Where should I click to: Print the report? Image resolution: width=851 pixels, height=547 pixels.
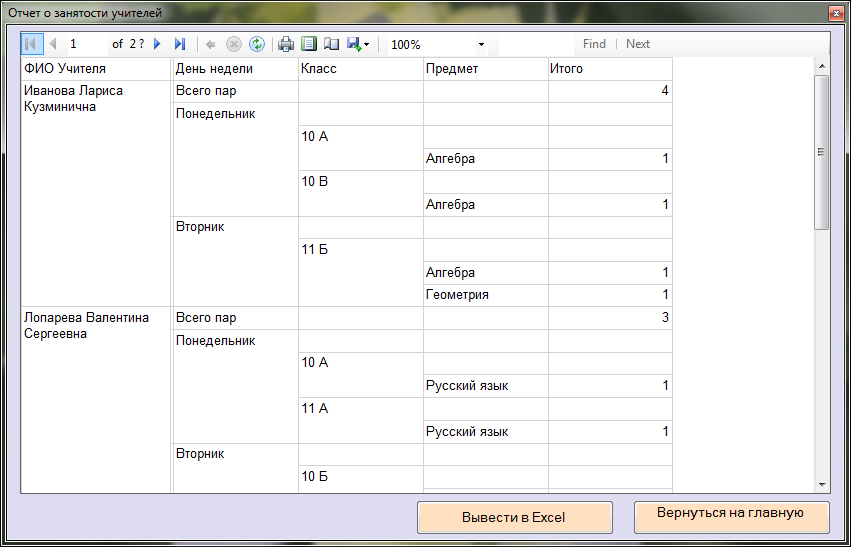click(286, 44)
